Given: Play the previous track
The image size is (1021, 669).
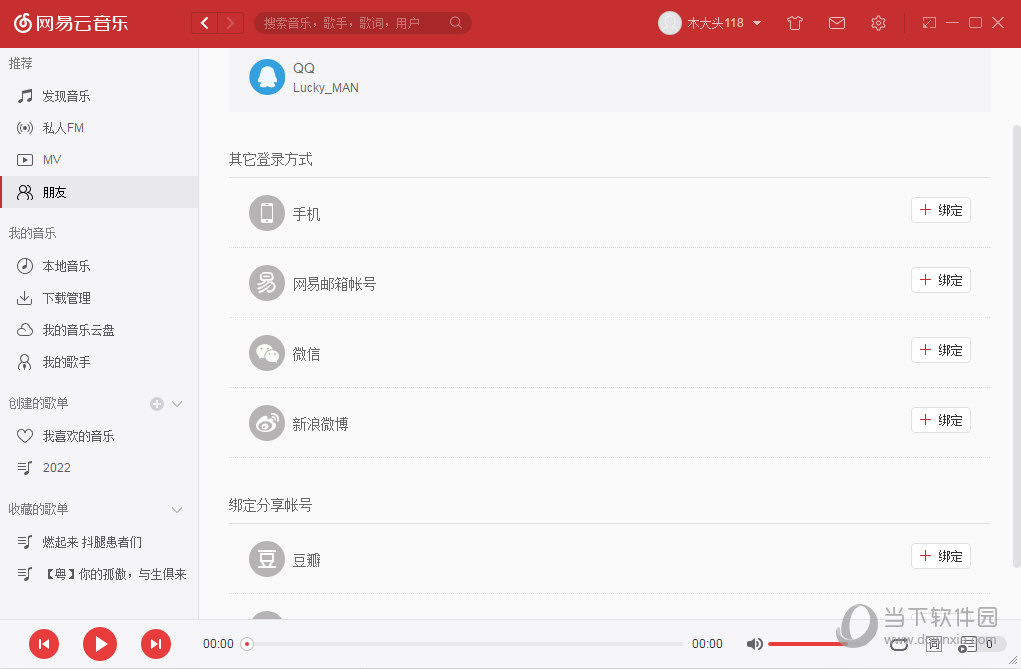Looking at the screenshot, I should coord(44,644).
